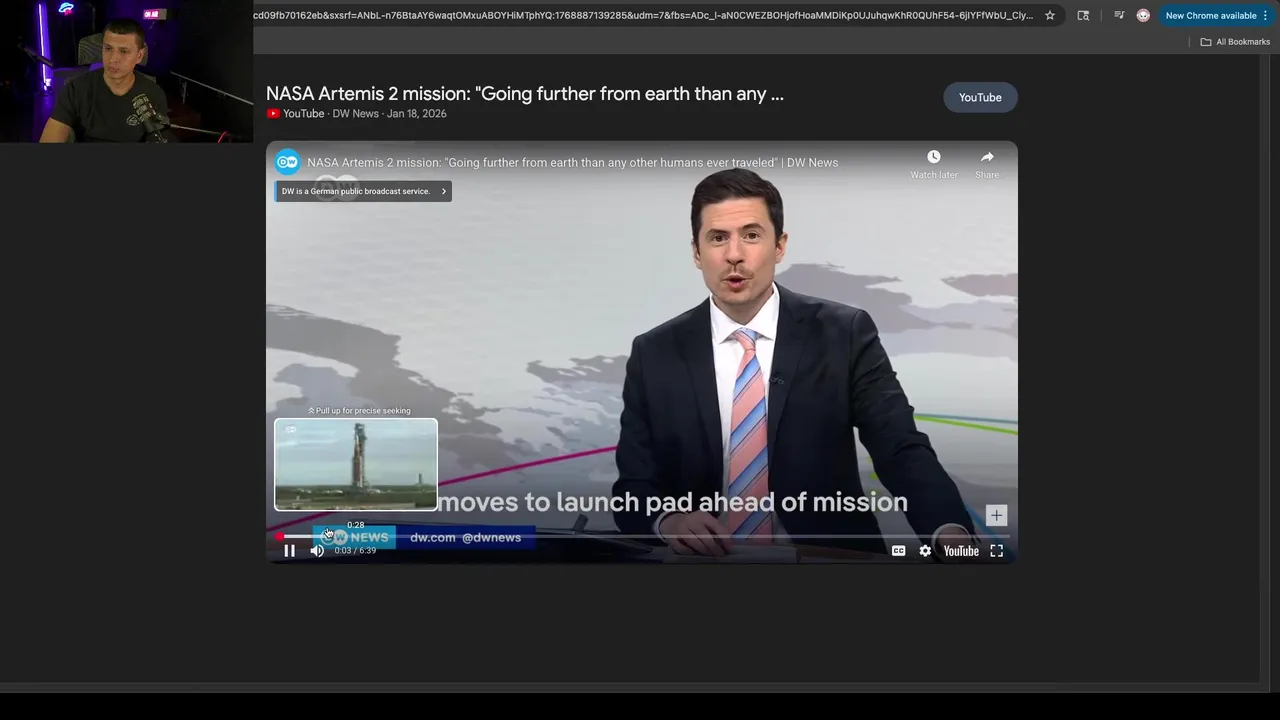Image resolution: width=1280 pixels, height=720 pixels.
Task: Click the URL in the address bar
Action: coord(643,15)
